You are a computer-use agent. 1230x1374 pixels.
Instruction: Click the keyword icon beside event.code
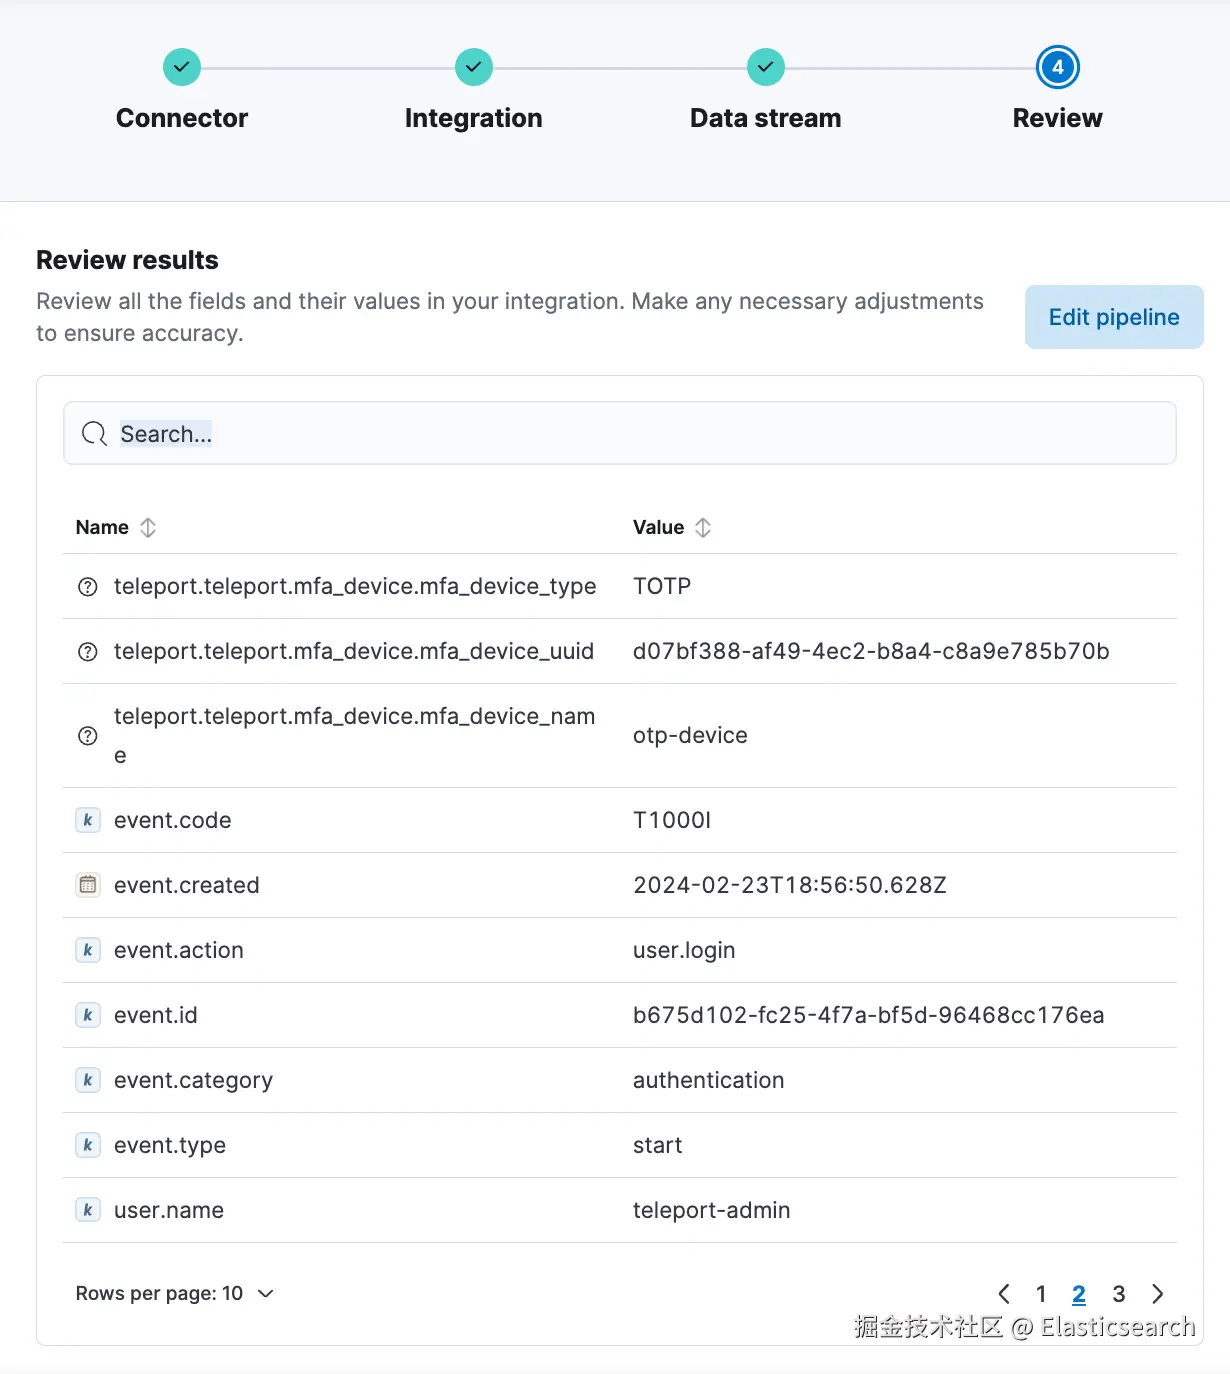pos(88,820)
